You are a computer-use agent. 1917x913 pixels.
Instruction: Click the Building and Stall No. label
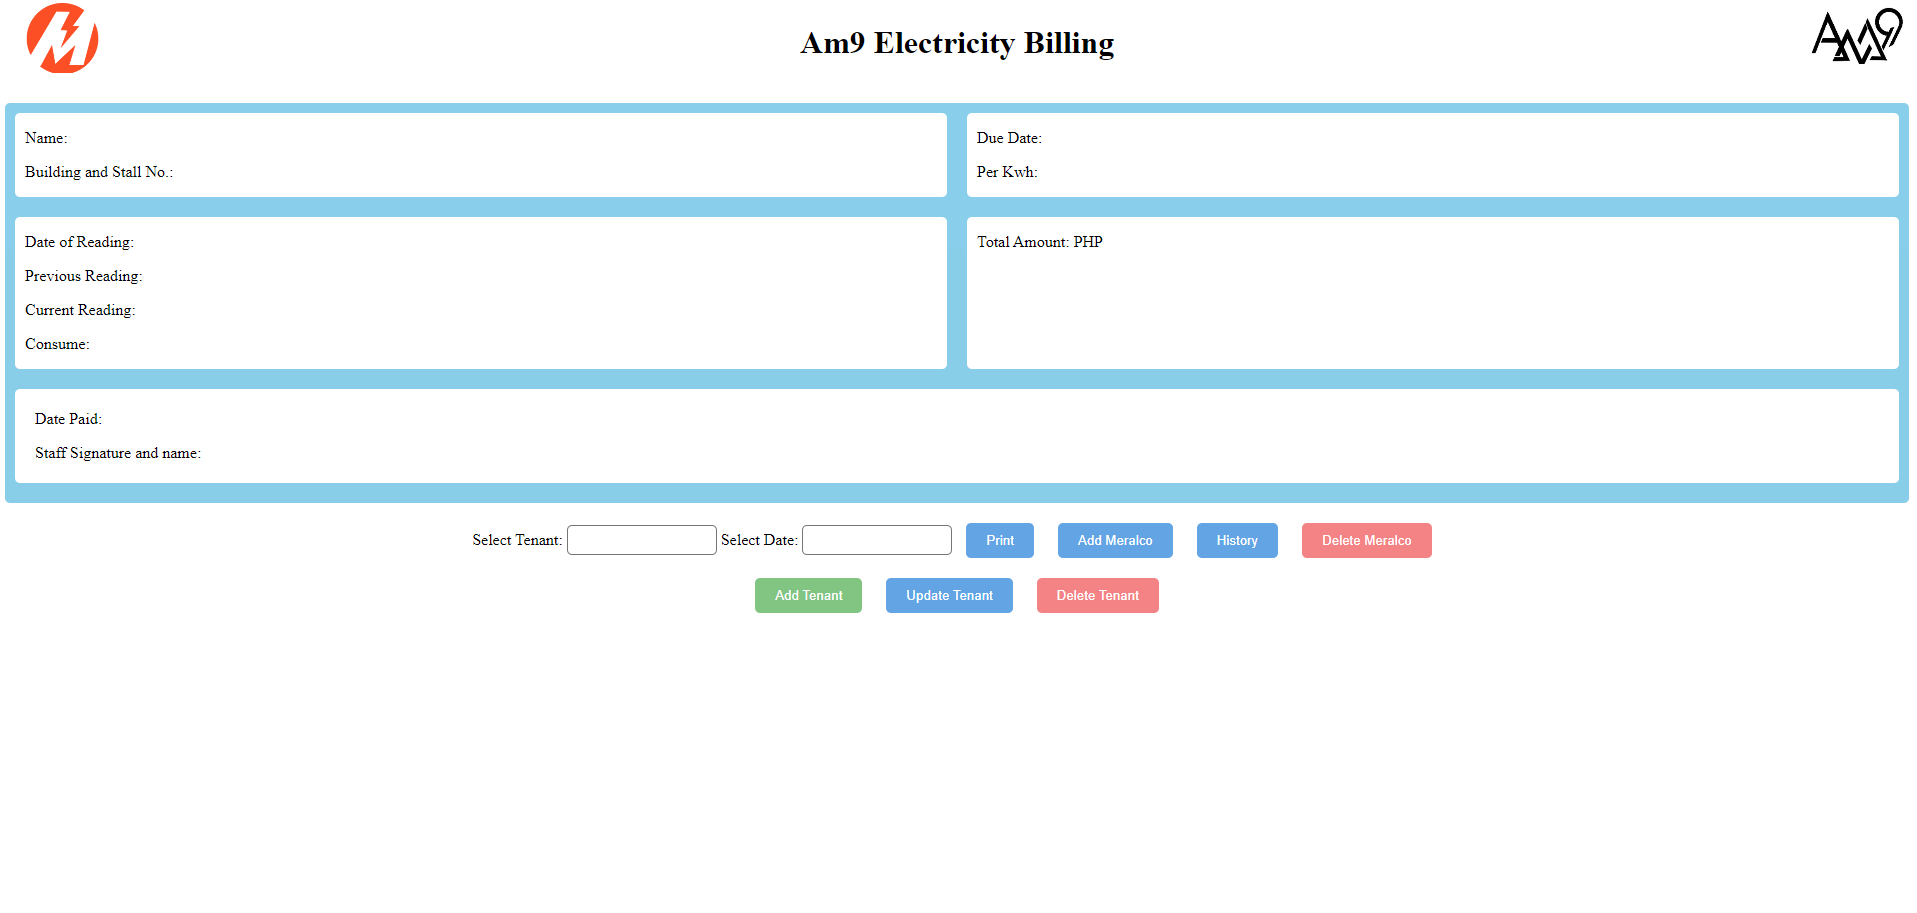[99, 172]
